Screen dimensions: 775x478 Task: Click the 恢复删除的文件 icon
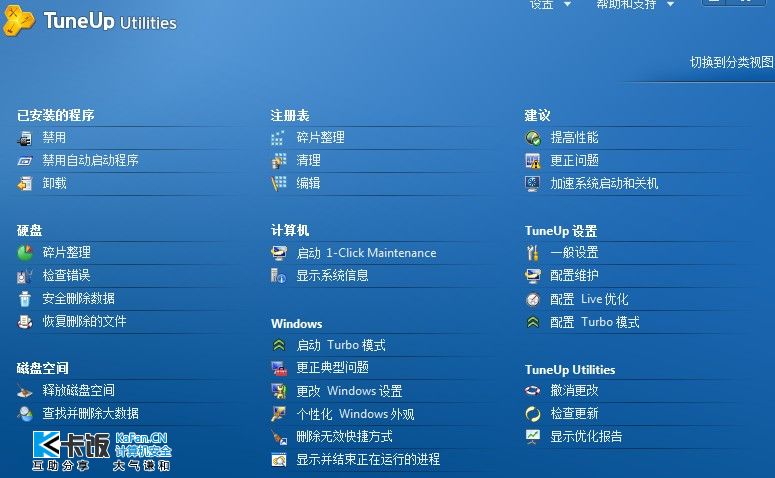25,322
